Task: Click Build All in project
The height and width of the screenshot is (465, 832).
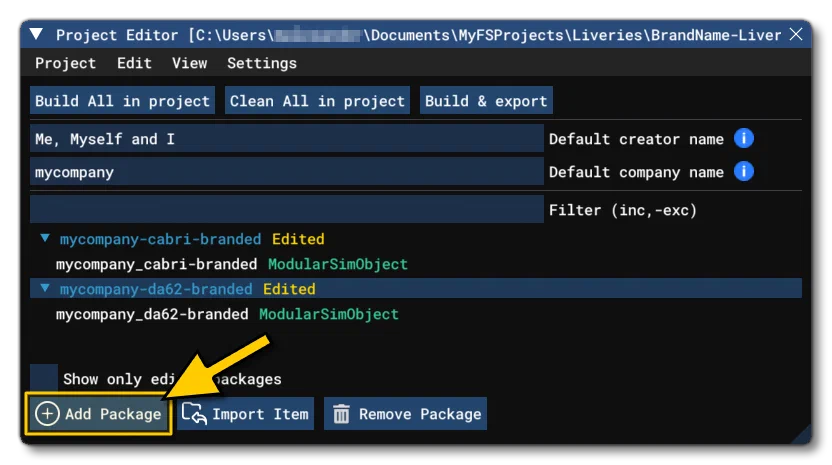Action: (123, 100)
